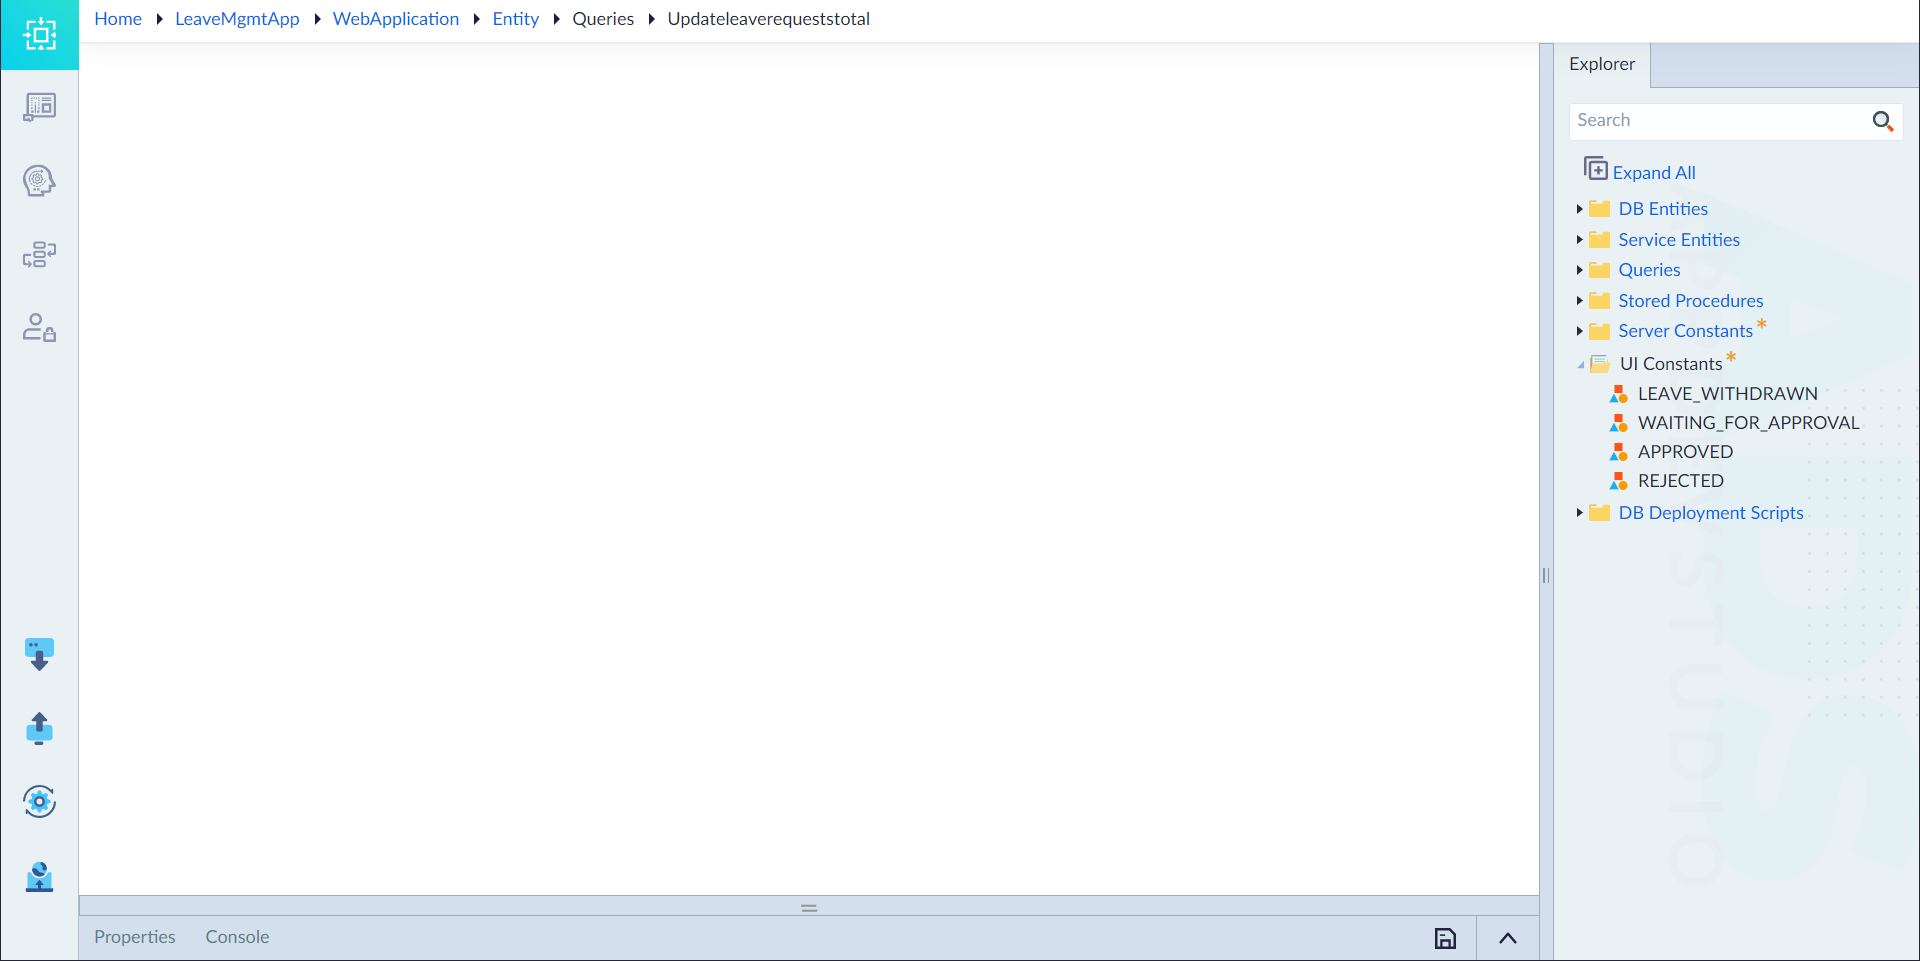Open LeaveMgmtApp breadcrumb link

point(237,19)
